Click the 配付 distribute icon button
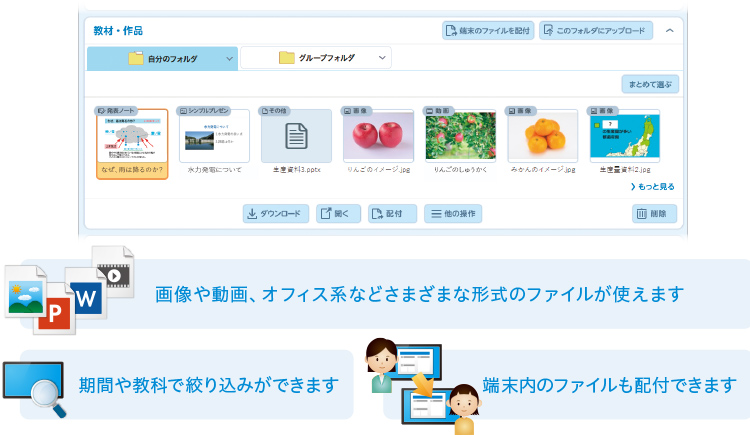Screen dimensions: 750x435 click(392, 214)
